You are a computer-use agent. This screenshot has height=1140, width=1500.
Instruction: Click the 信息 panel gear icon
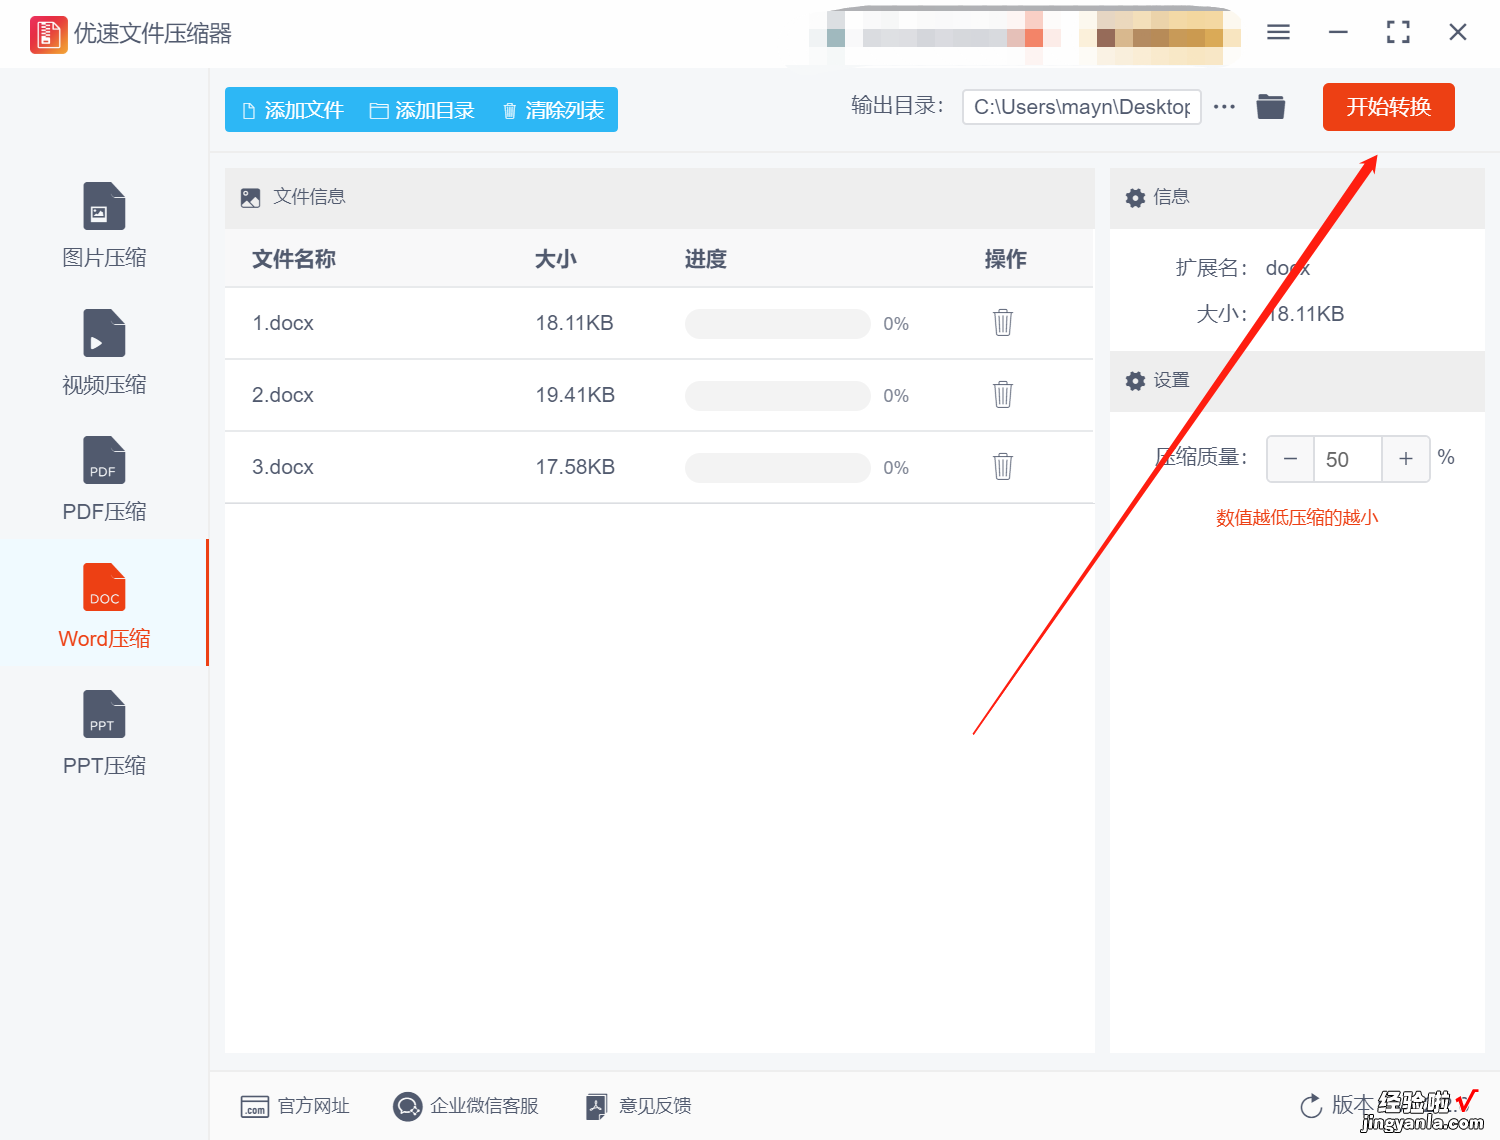1135,198
